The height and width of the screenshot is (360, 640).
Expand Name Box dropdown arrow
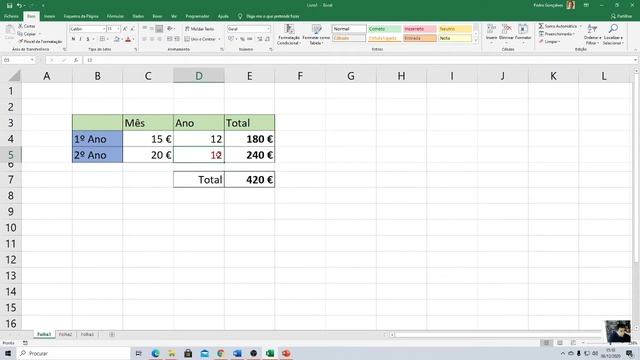click(32, 60)
